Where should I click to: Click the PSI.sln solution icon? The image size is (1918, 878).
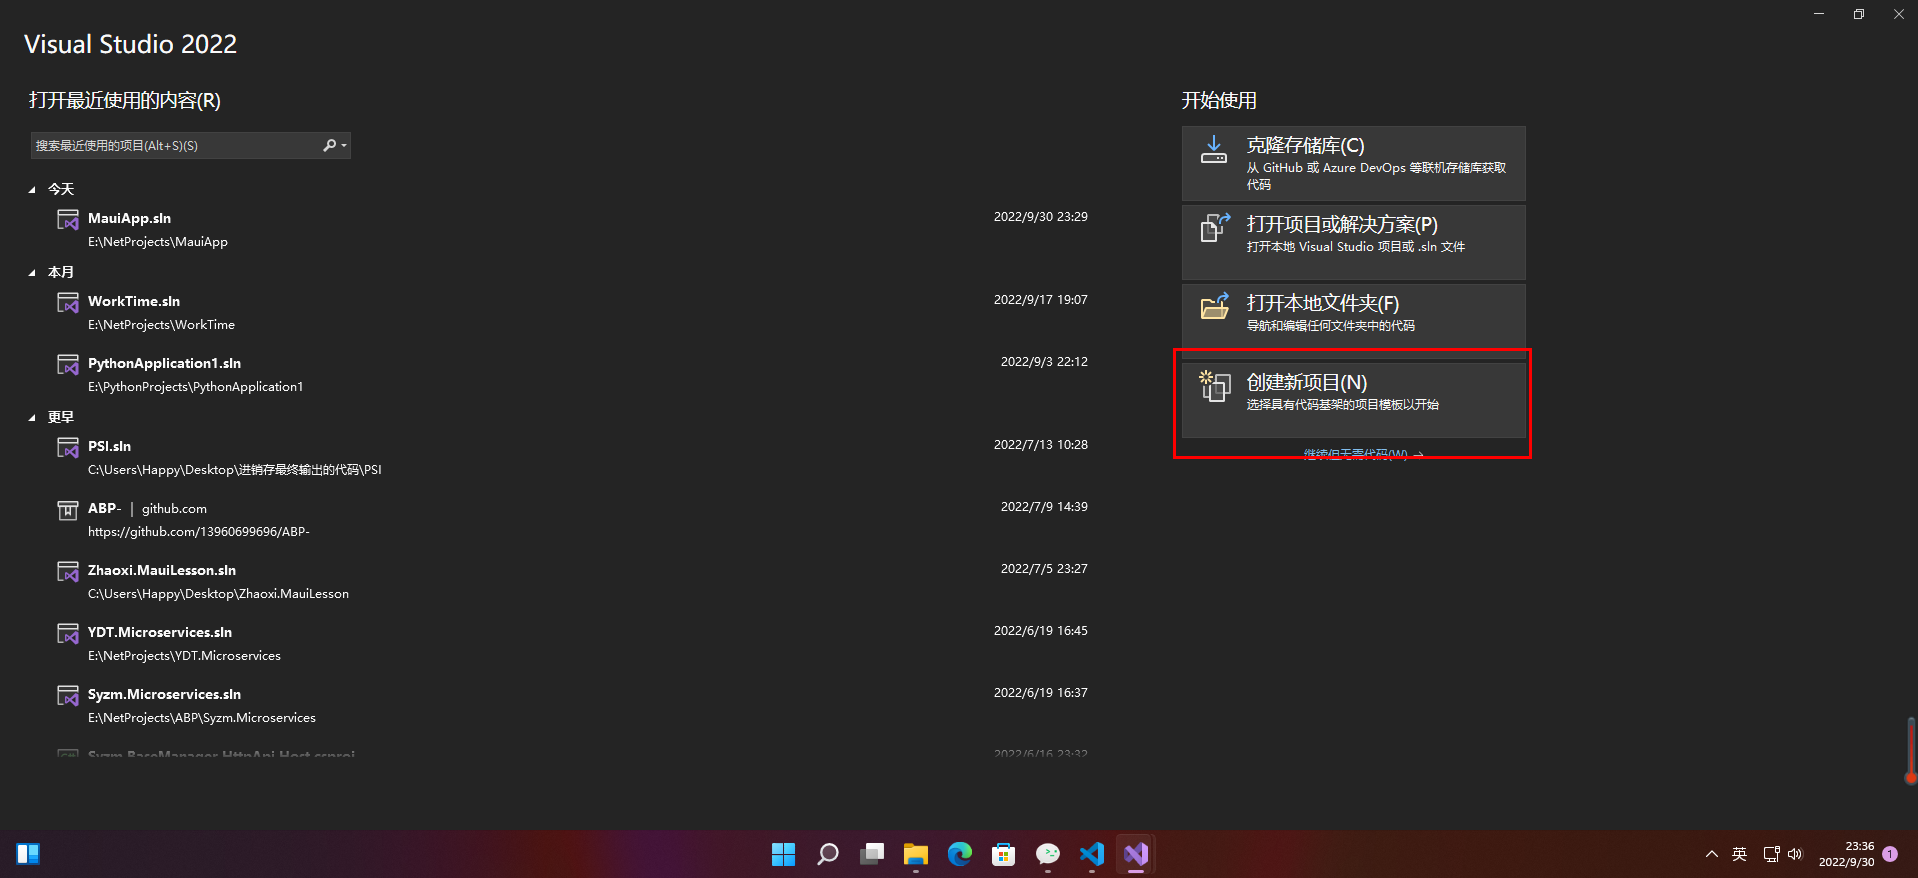click(x=68, y=447)
